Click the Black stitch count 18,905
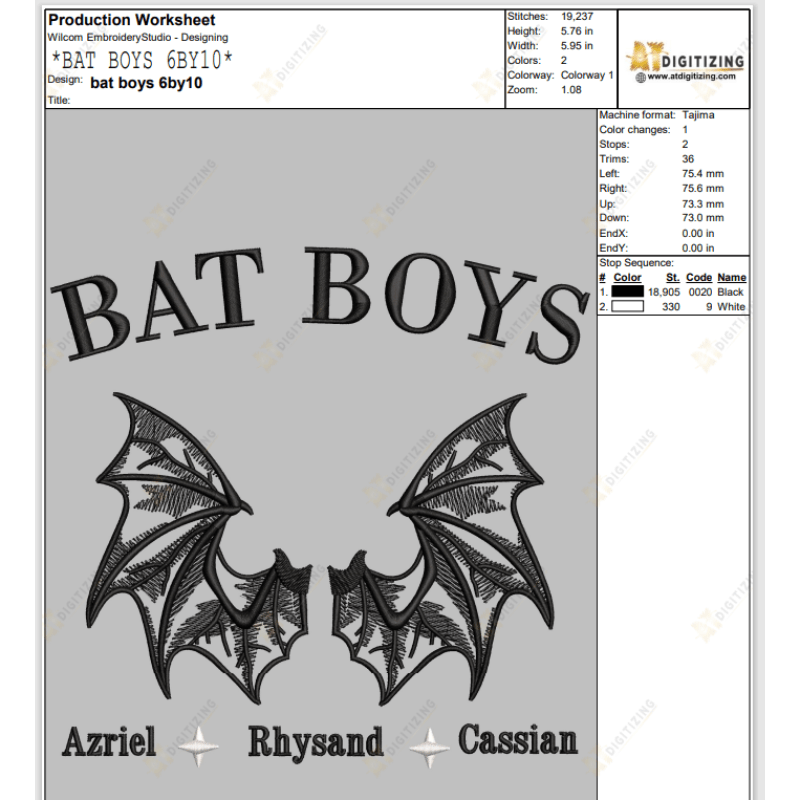Screen dimensions: 800x800 point(664,292)
